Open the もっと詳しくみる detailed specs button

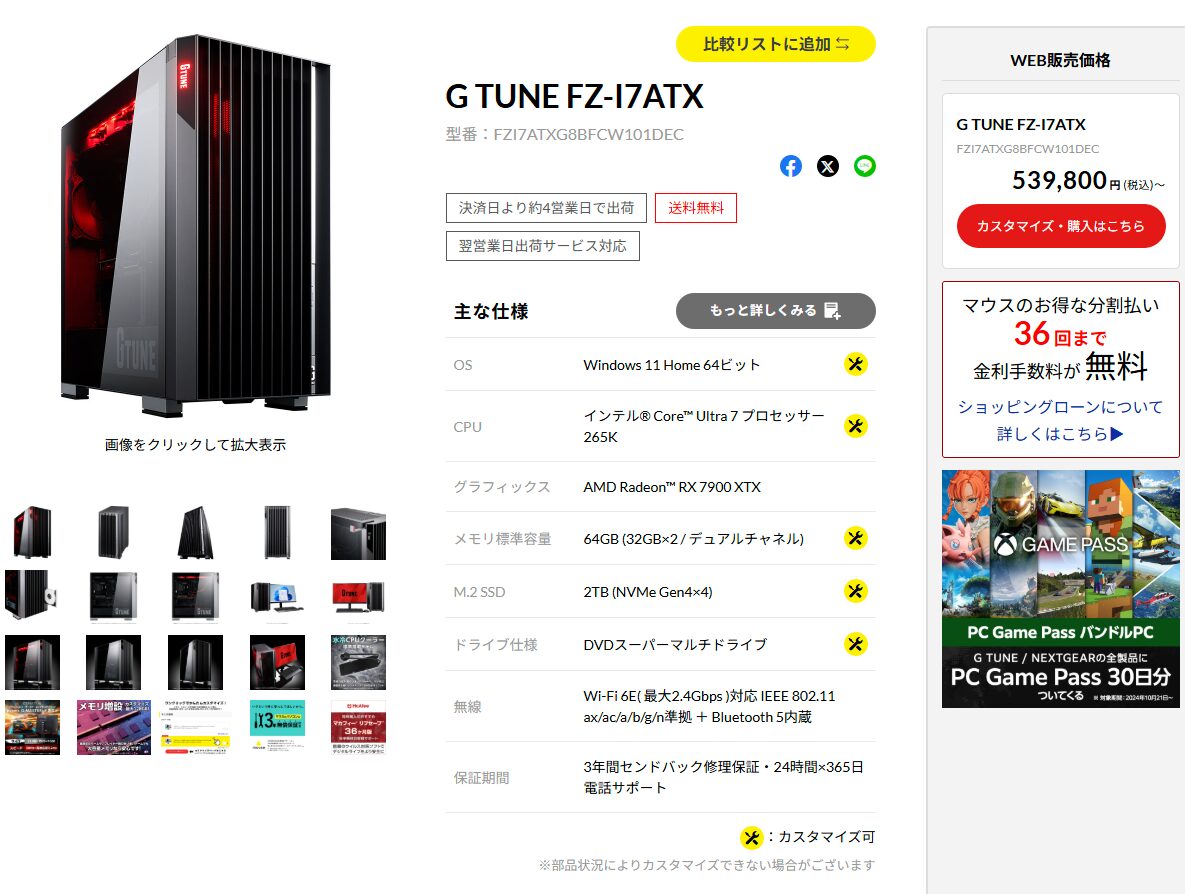(775, 311)
